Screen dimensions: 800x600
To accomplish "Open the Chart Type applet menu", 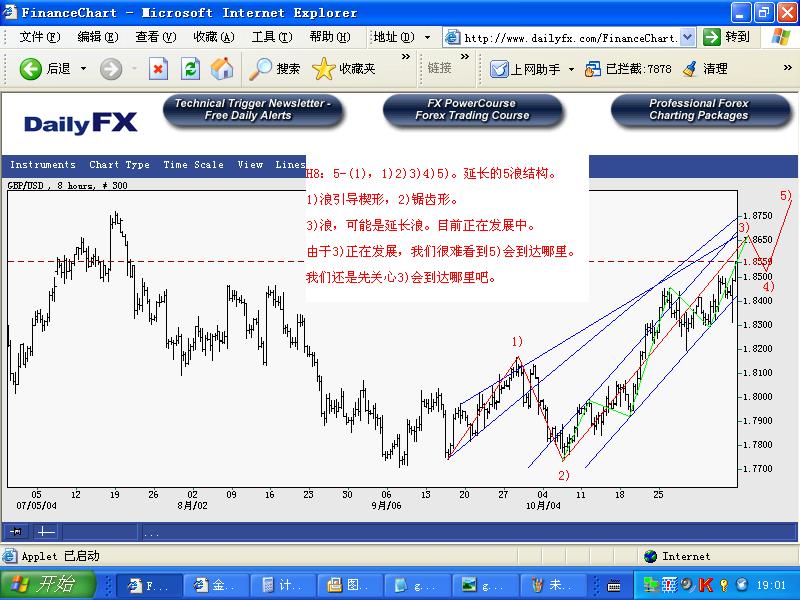I will point(119,165).
